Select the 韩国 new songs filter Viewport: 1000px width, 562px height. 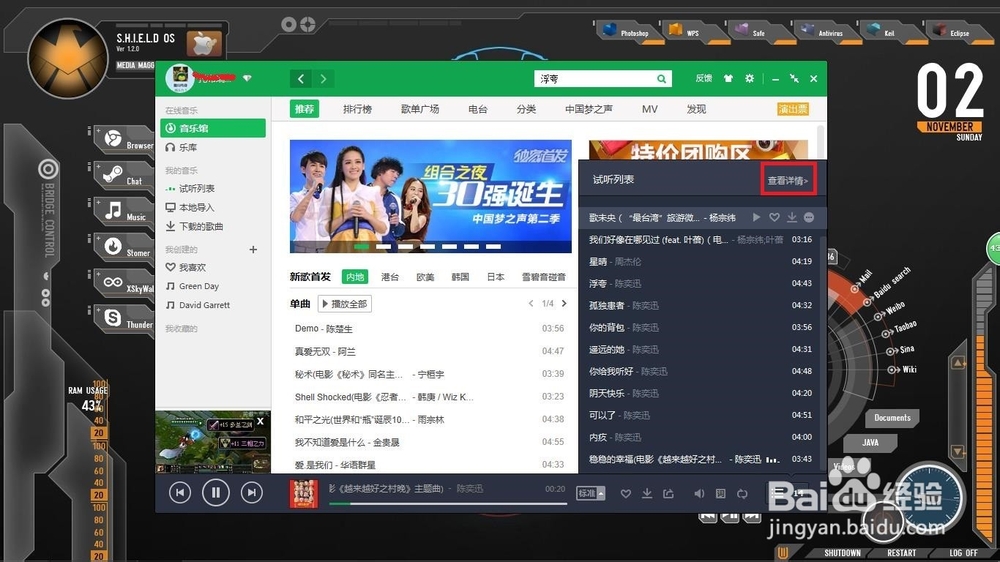coord(460,277)
